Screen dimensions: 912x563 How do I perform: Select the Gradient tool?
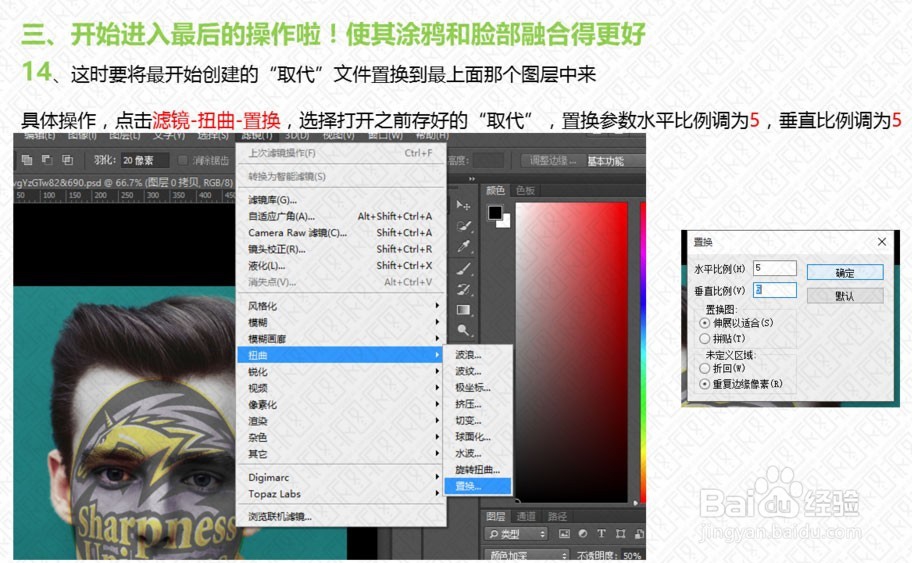464,309
